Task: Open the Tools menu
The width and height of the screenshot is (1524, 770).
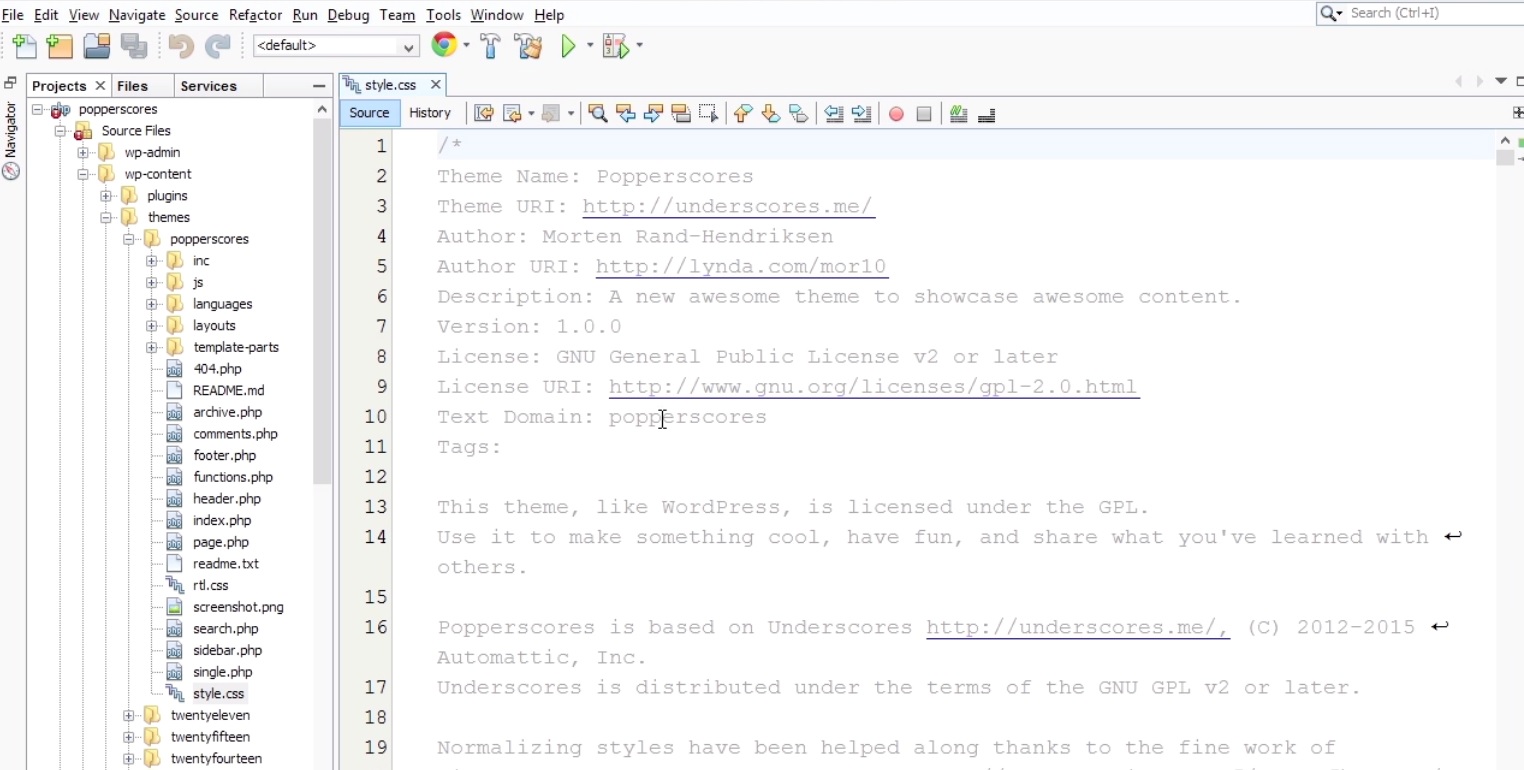Action: (443, 15)
